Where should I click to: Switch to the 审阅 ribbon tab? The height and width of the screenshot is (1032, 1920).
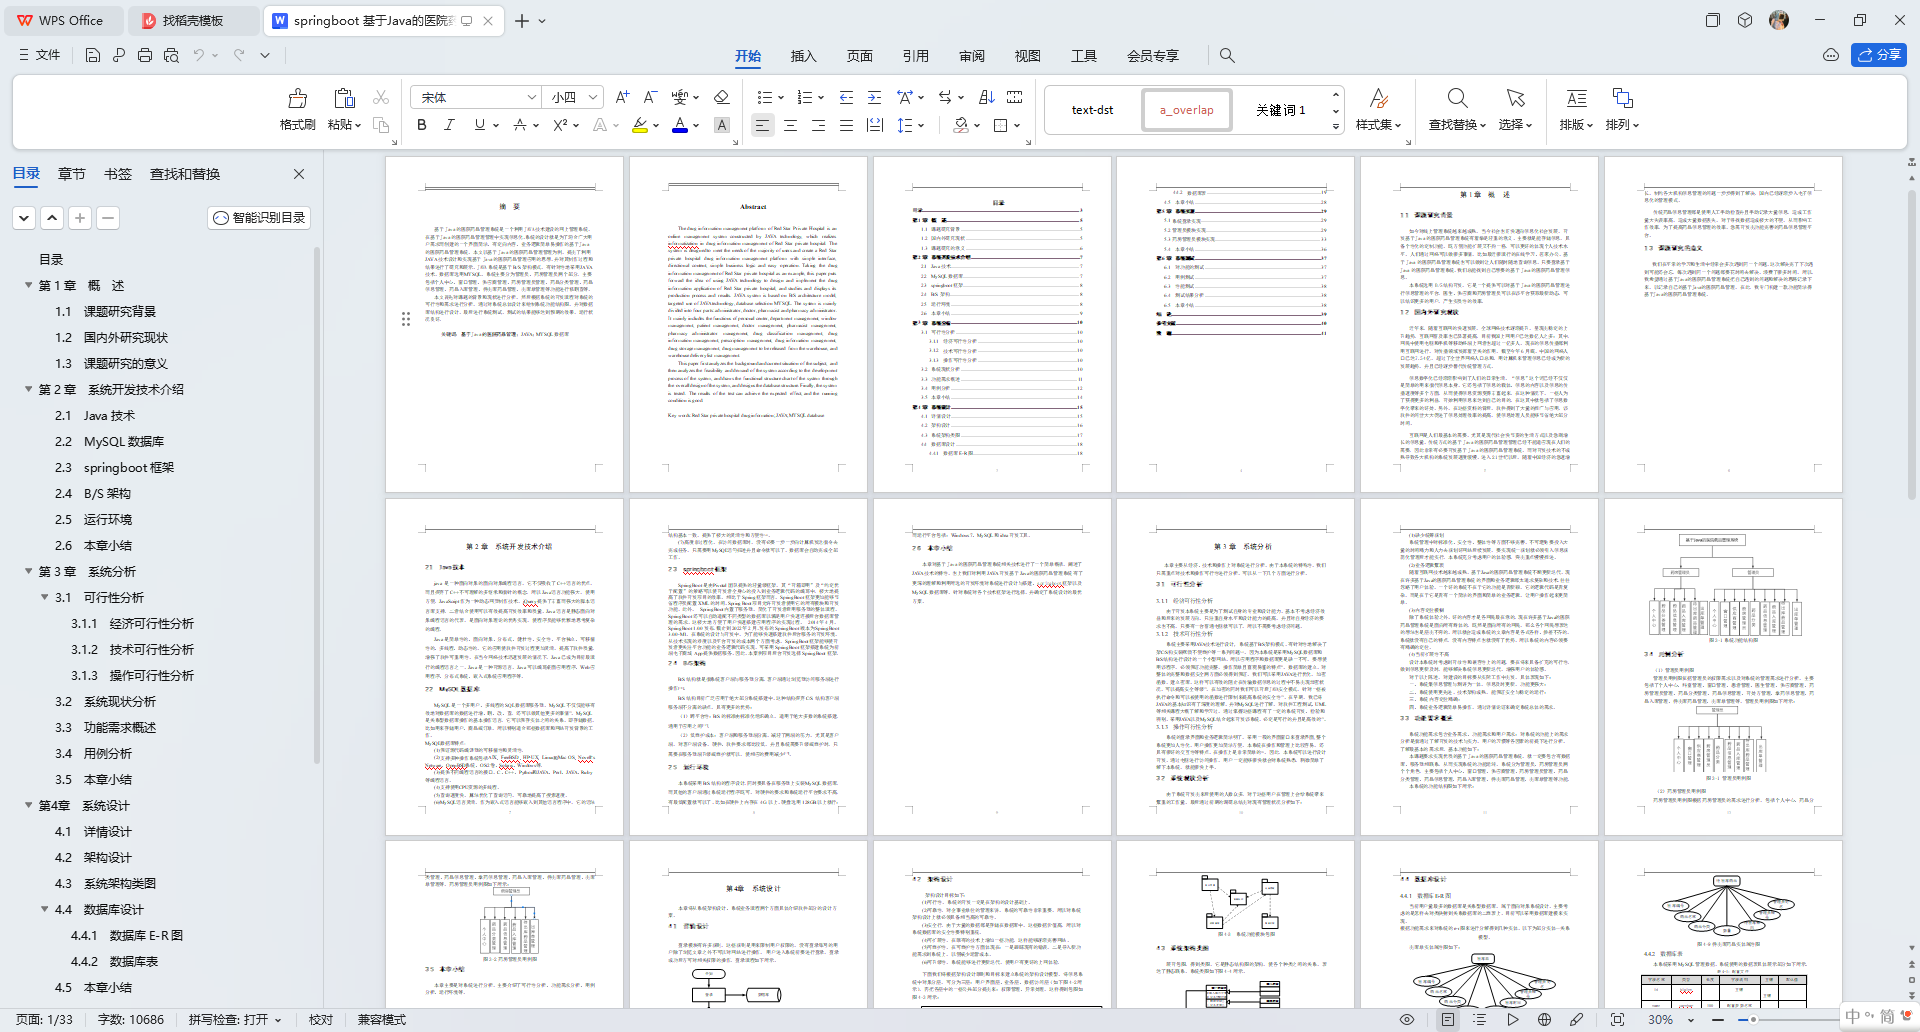coord(972,56)
